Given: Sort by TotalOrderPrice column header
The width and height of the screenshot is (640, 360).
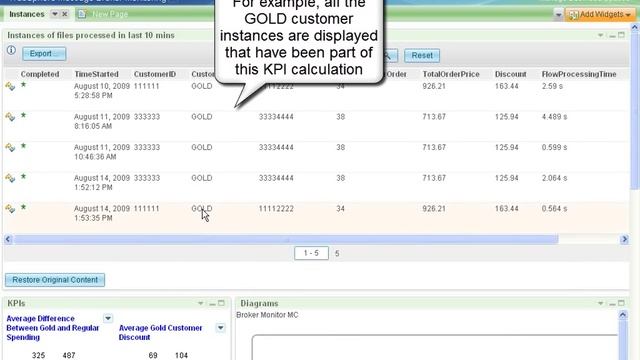Looking at the screenshot, I should point(451,74).
